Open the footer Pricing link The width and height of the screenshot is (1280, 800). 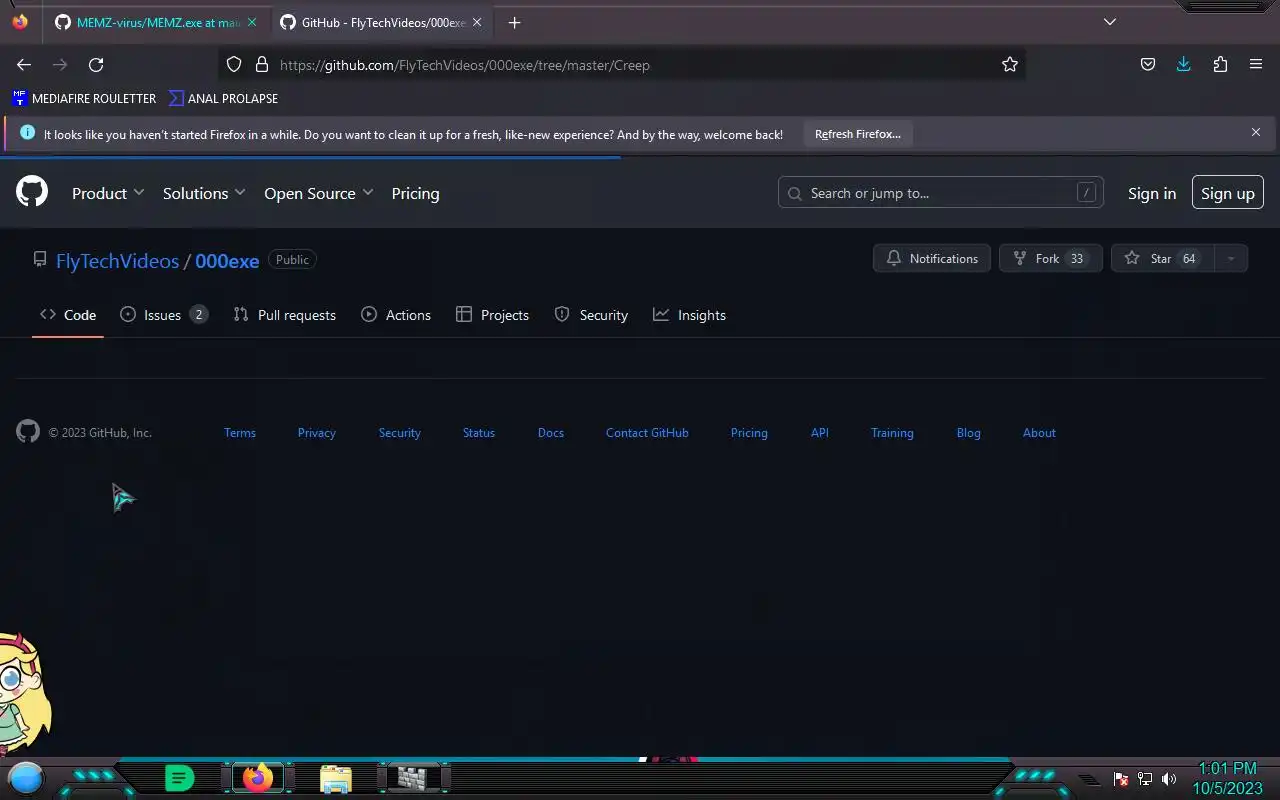point(749,433)
